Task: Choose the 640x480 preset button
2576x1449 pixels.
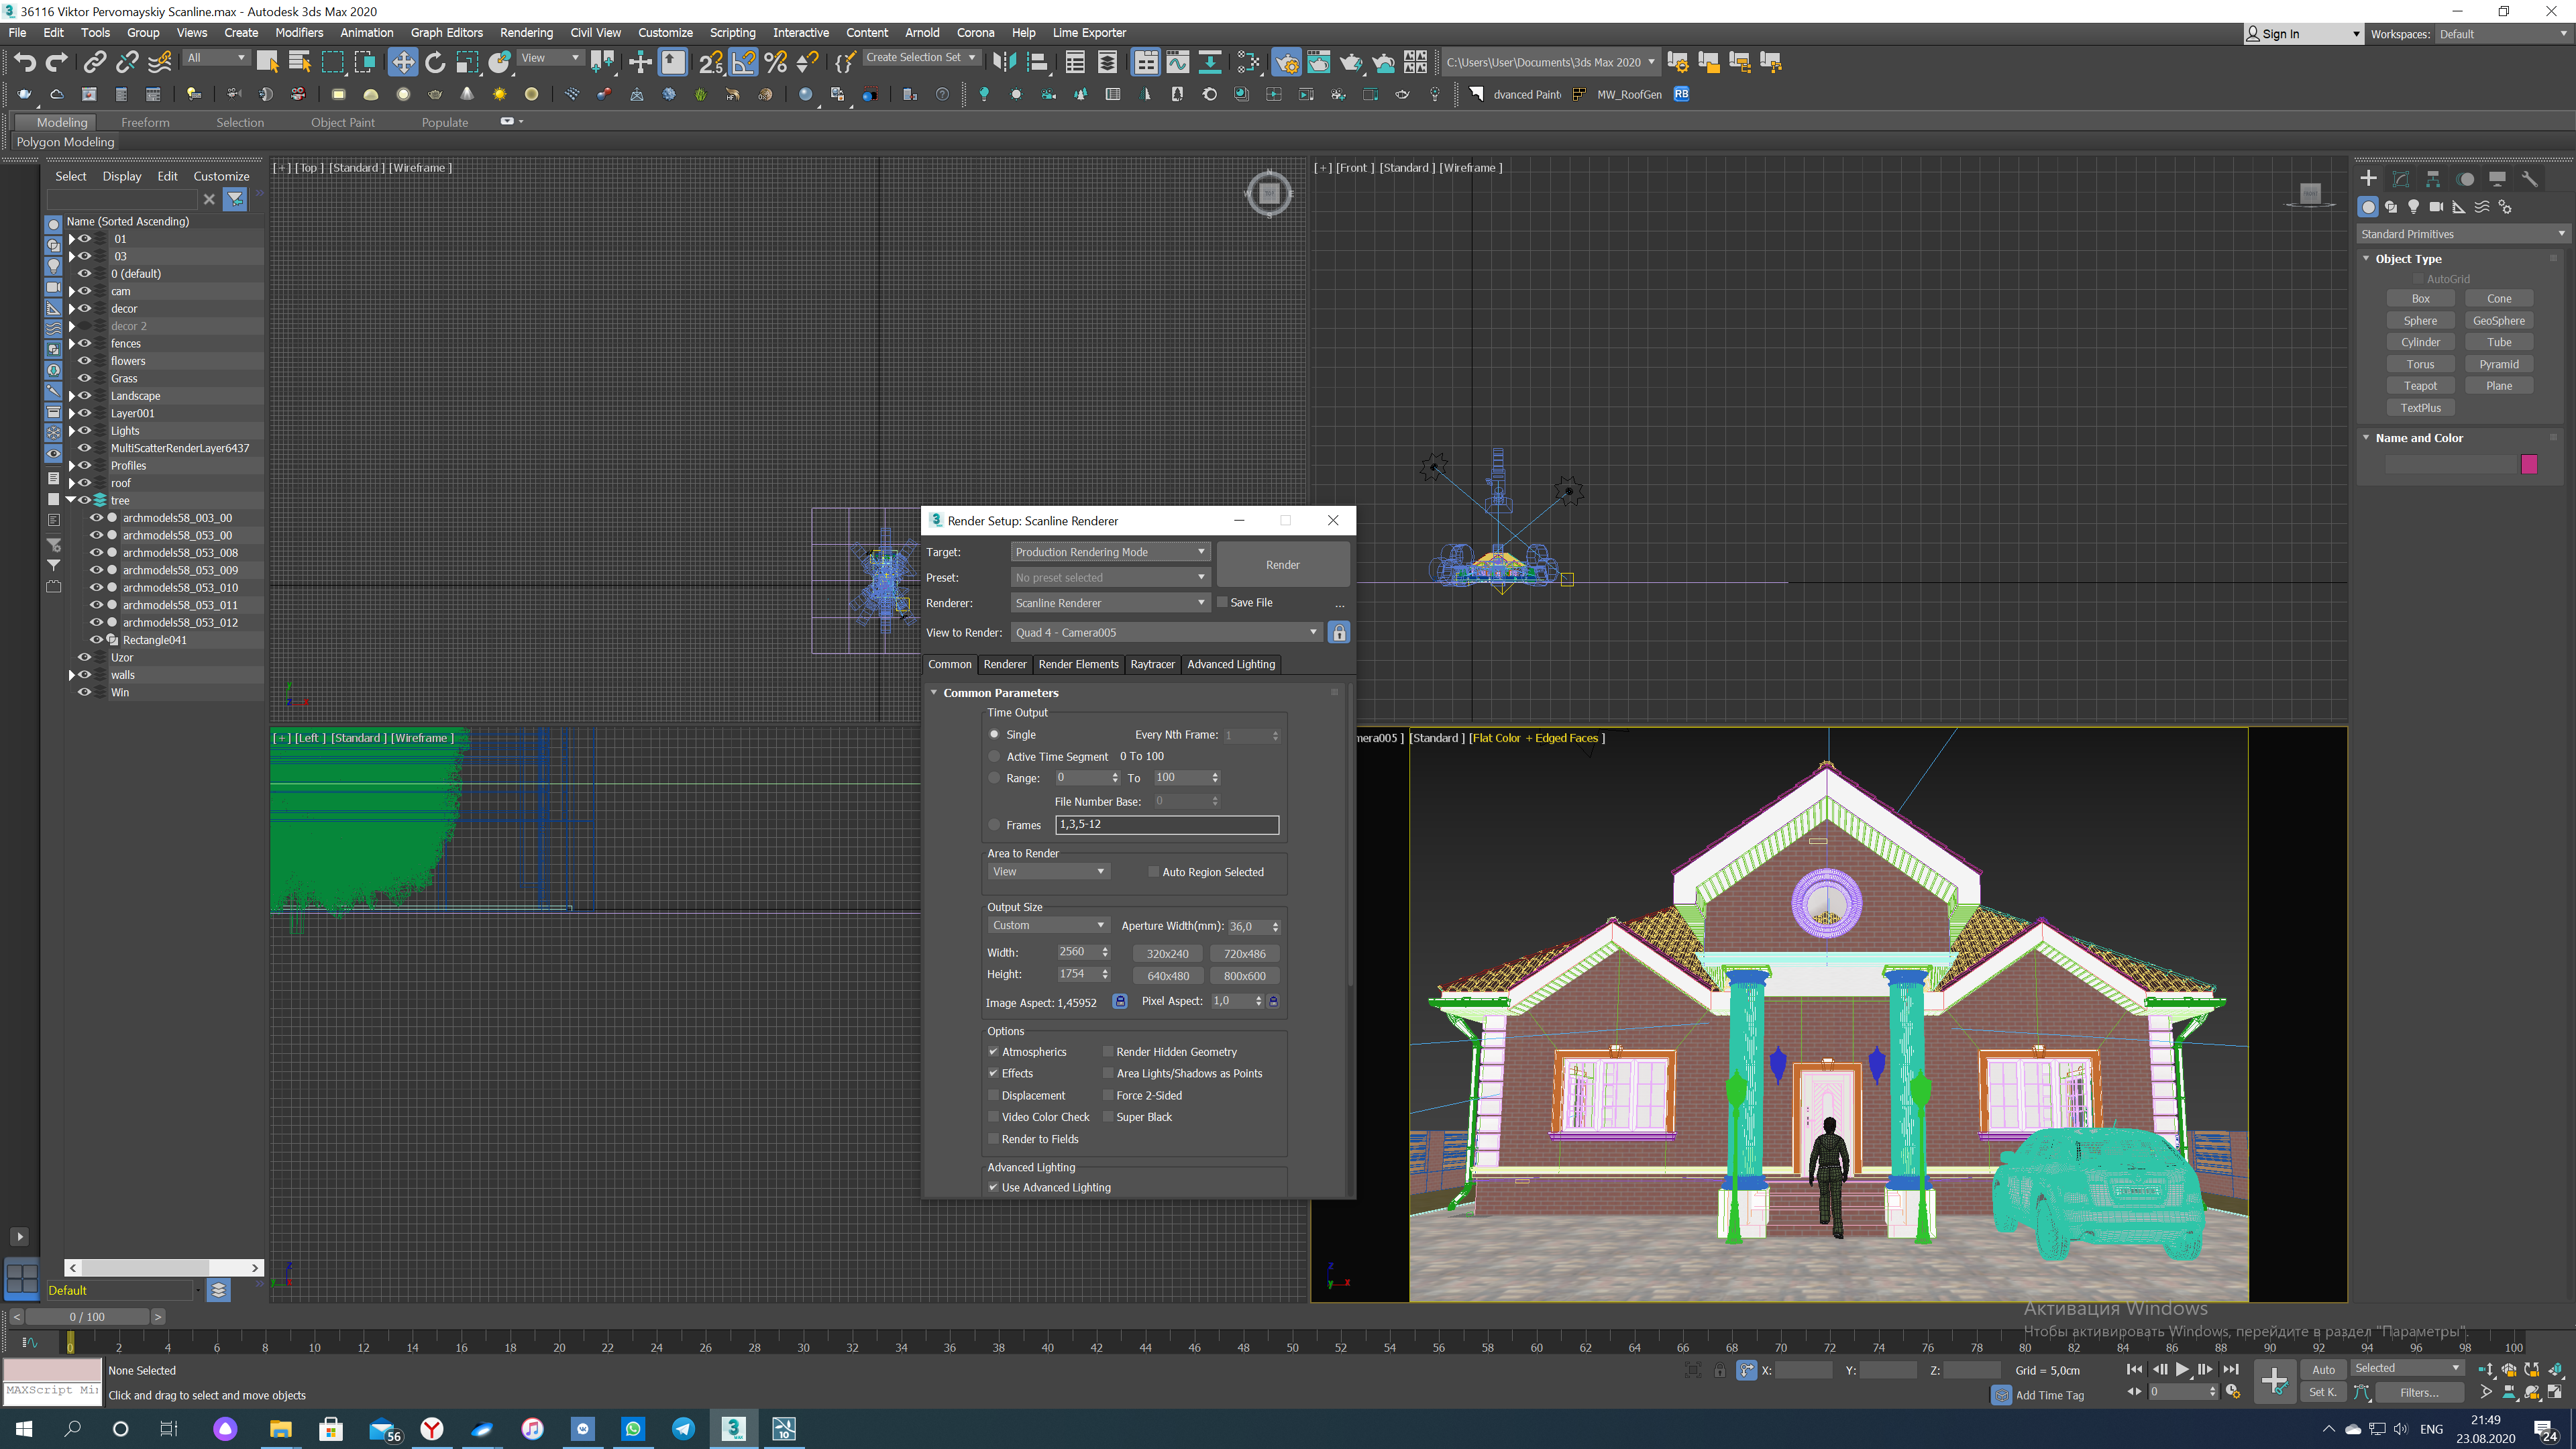Action: point(1168,976)
